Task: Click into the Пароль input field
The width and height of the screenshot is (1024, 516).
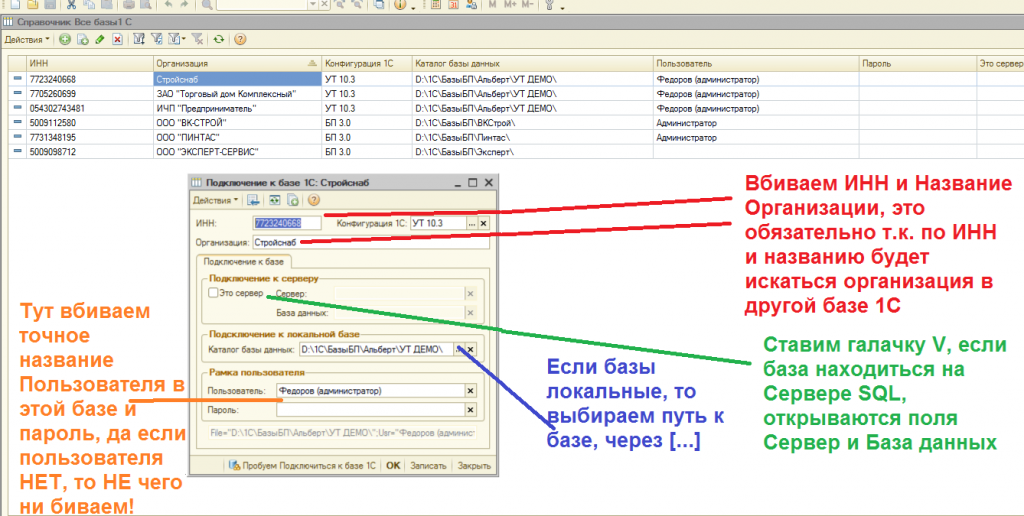Action: pos(370,410)
